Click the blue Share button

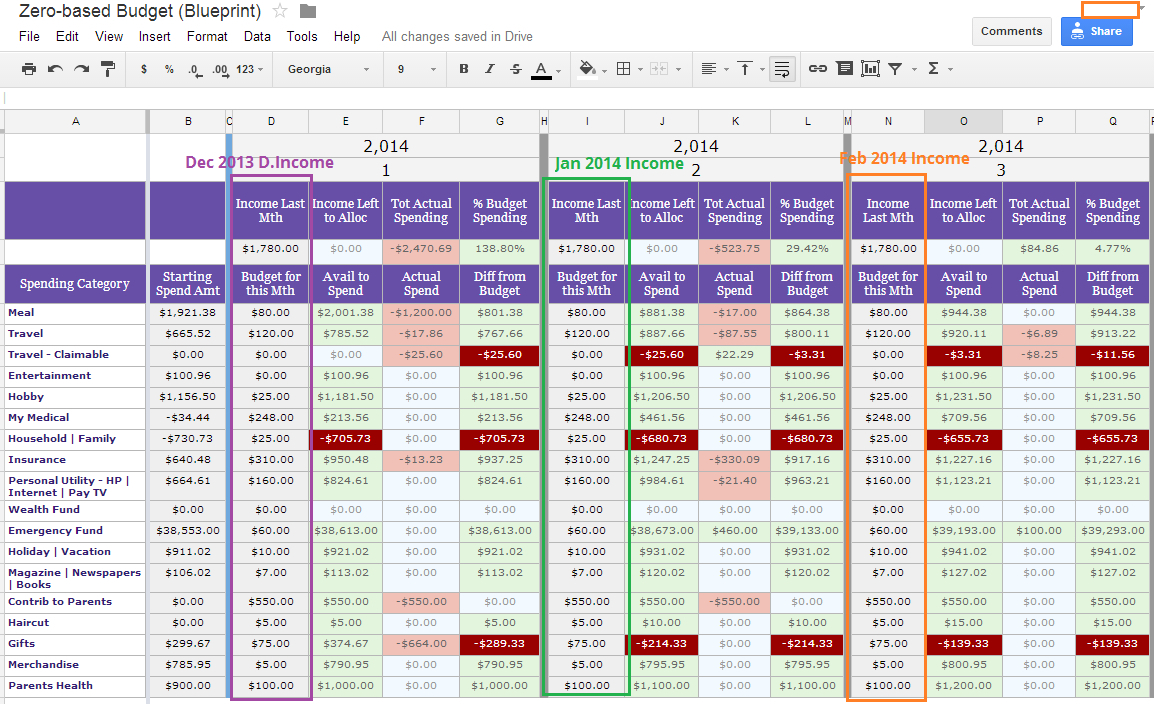click(x=1097, y=31)
